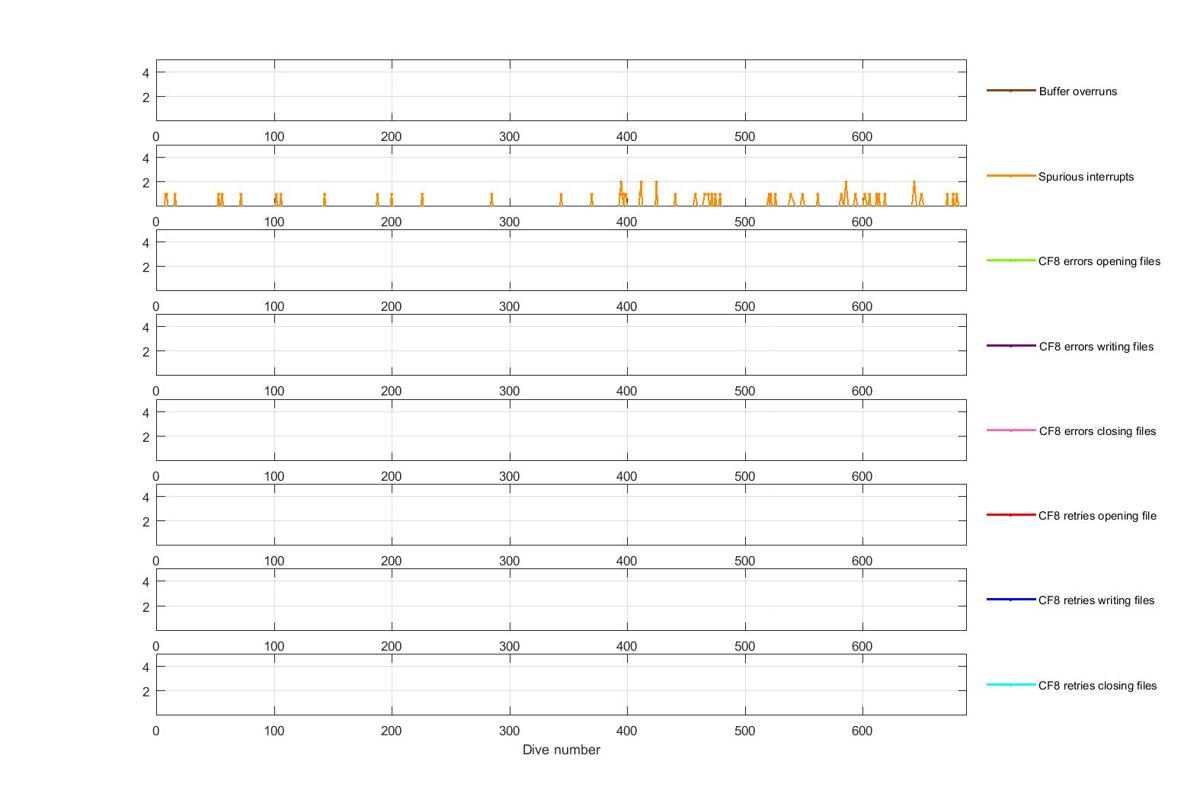Screen dimensions: 1200x804
Task: Click the orange spike near dive 370
Action: (591, 199)
